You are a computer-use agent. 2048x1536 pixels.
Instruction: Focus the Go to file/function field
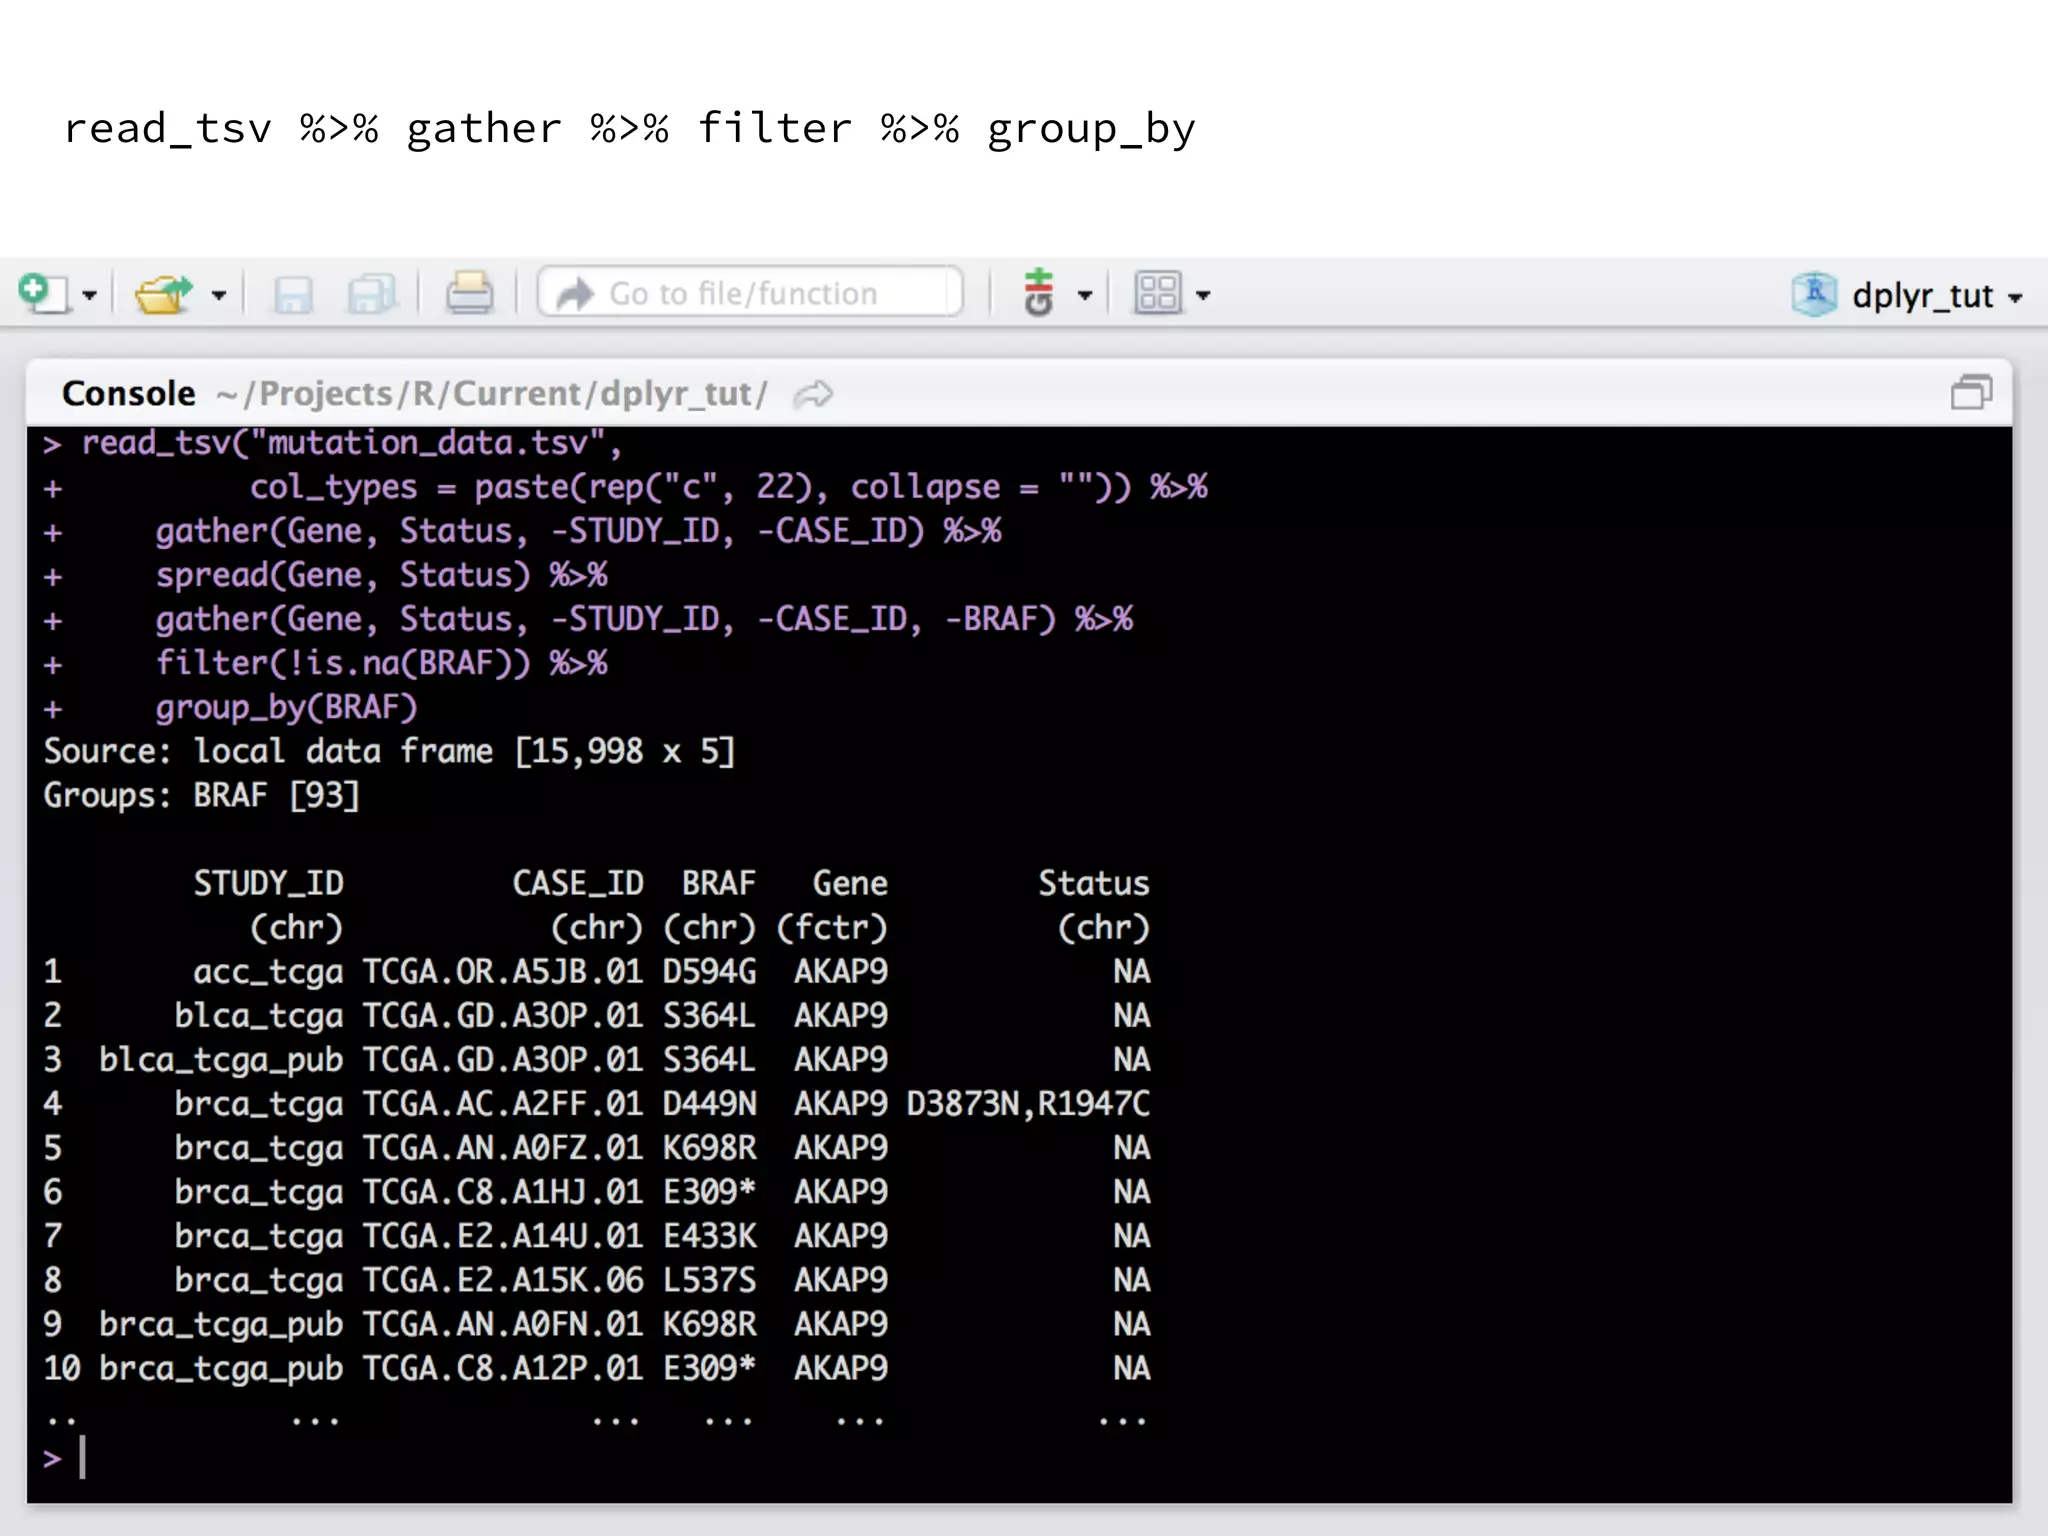[750, 293]
